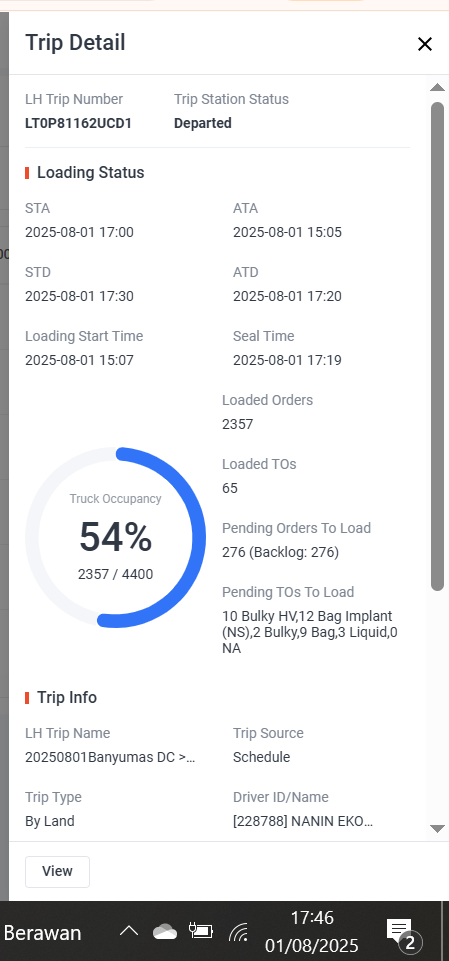Screen dimensions: 449x961
Task: Click the Driver ID/Name NANIN EKO value
Action: [303, 821]
